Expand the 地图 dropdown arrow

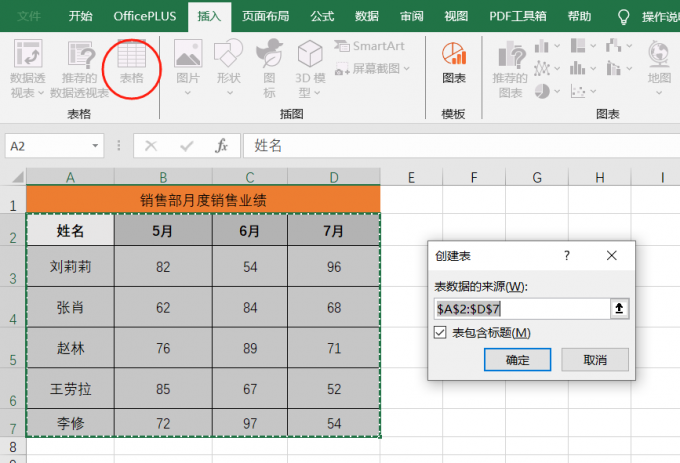[659, 93]
